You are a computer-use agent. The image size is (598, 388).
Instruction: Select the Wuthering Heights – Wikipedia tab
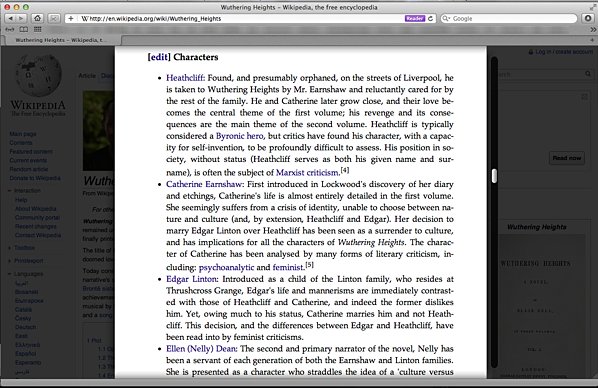[61, 40]
